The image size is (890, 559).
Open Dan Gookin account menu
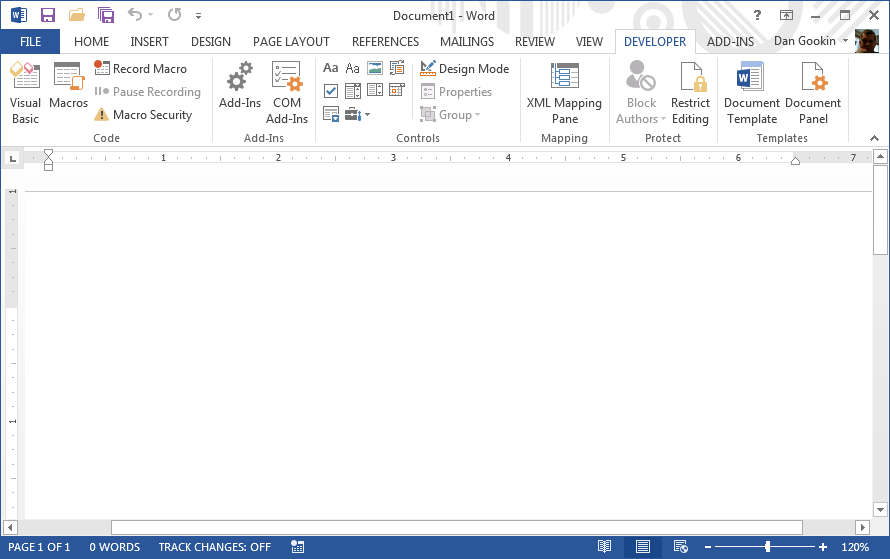[811, 41]
